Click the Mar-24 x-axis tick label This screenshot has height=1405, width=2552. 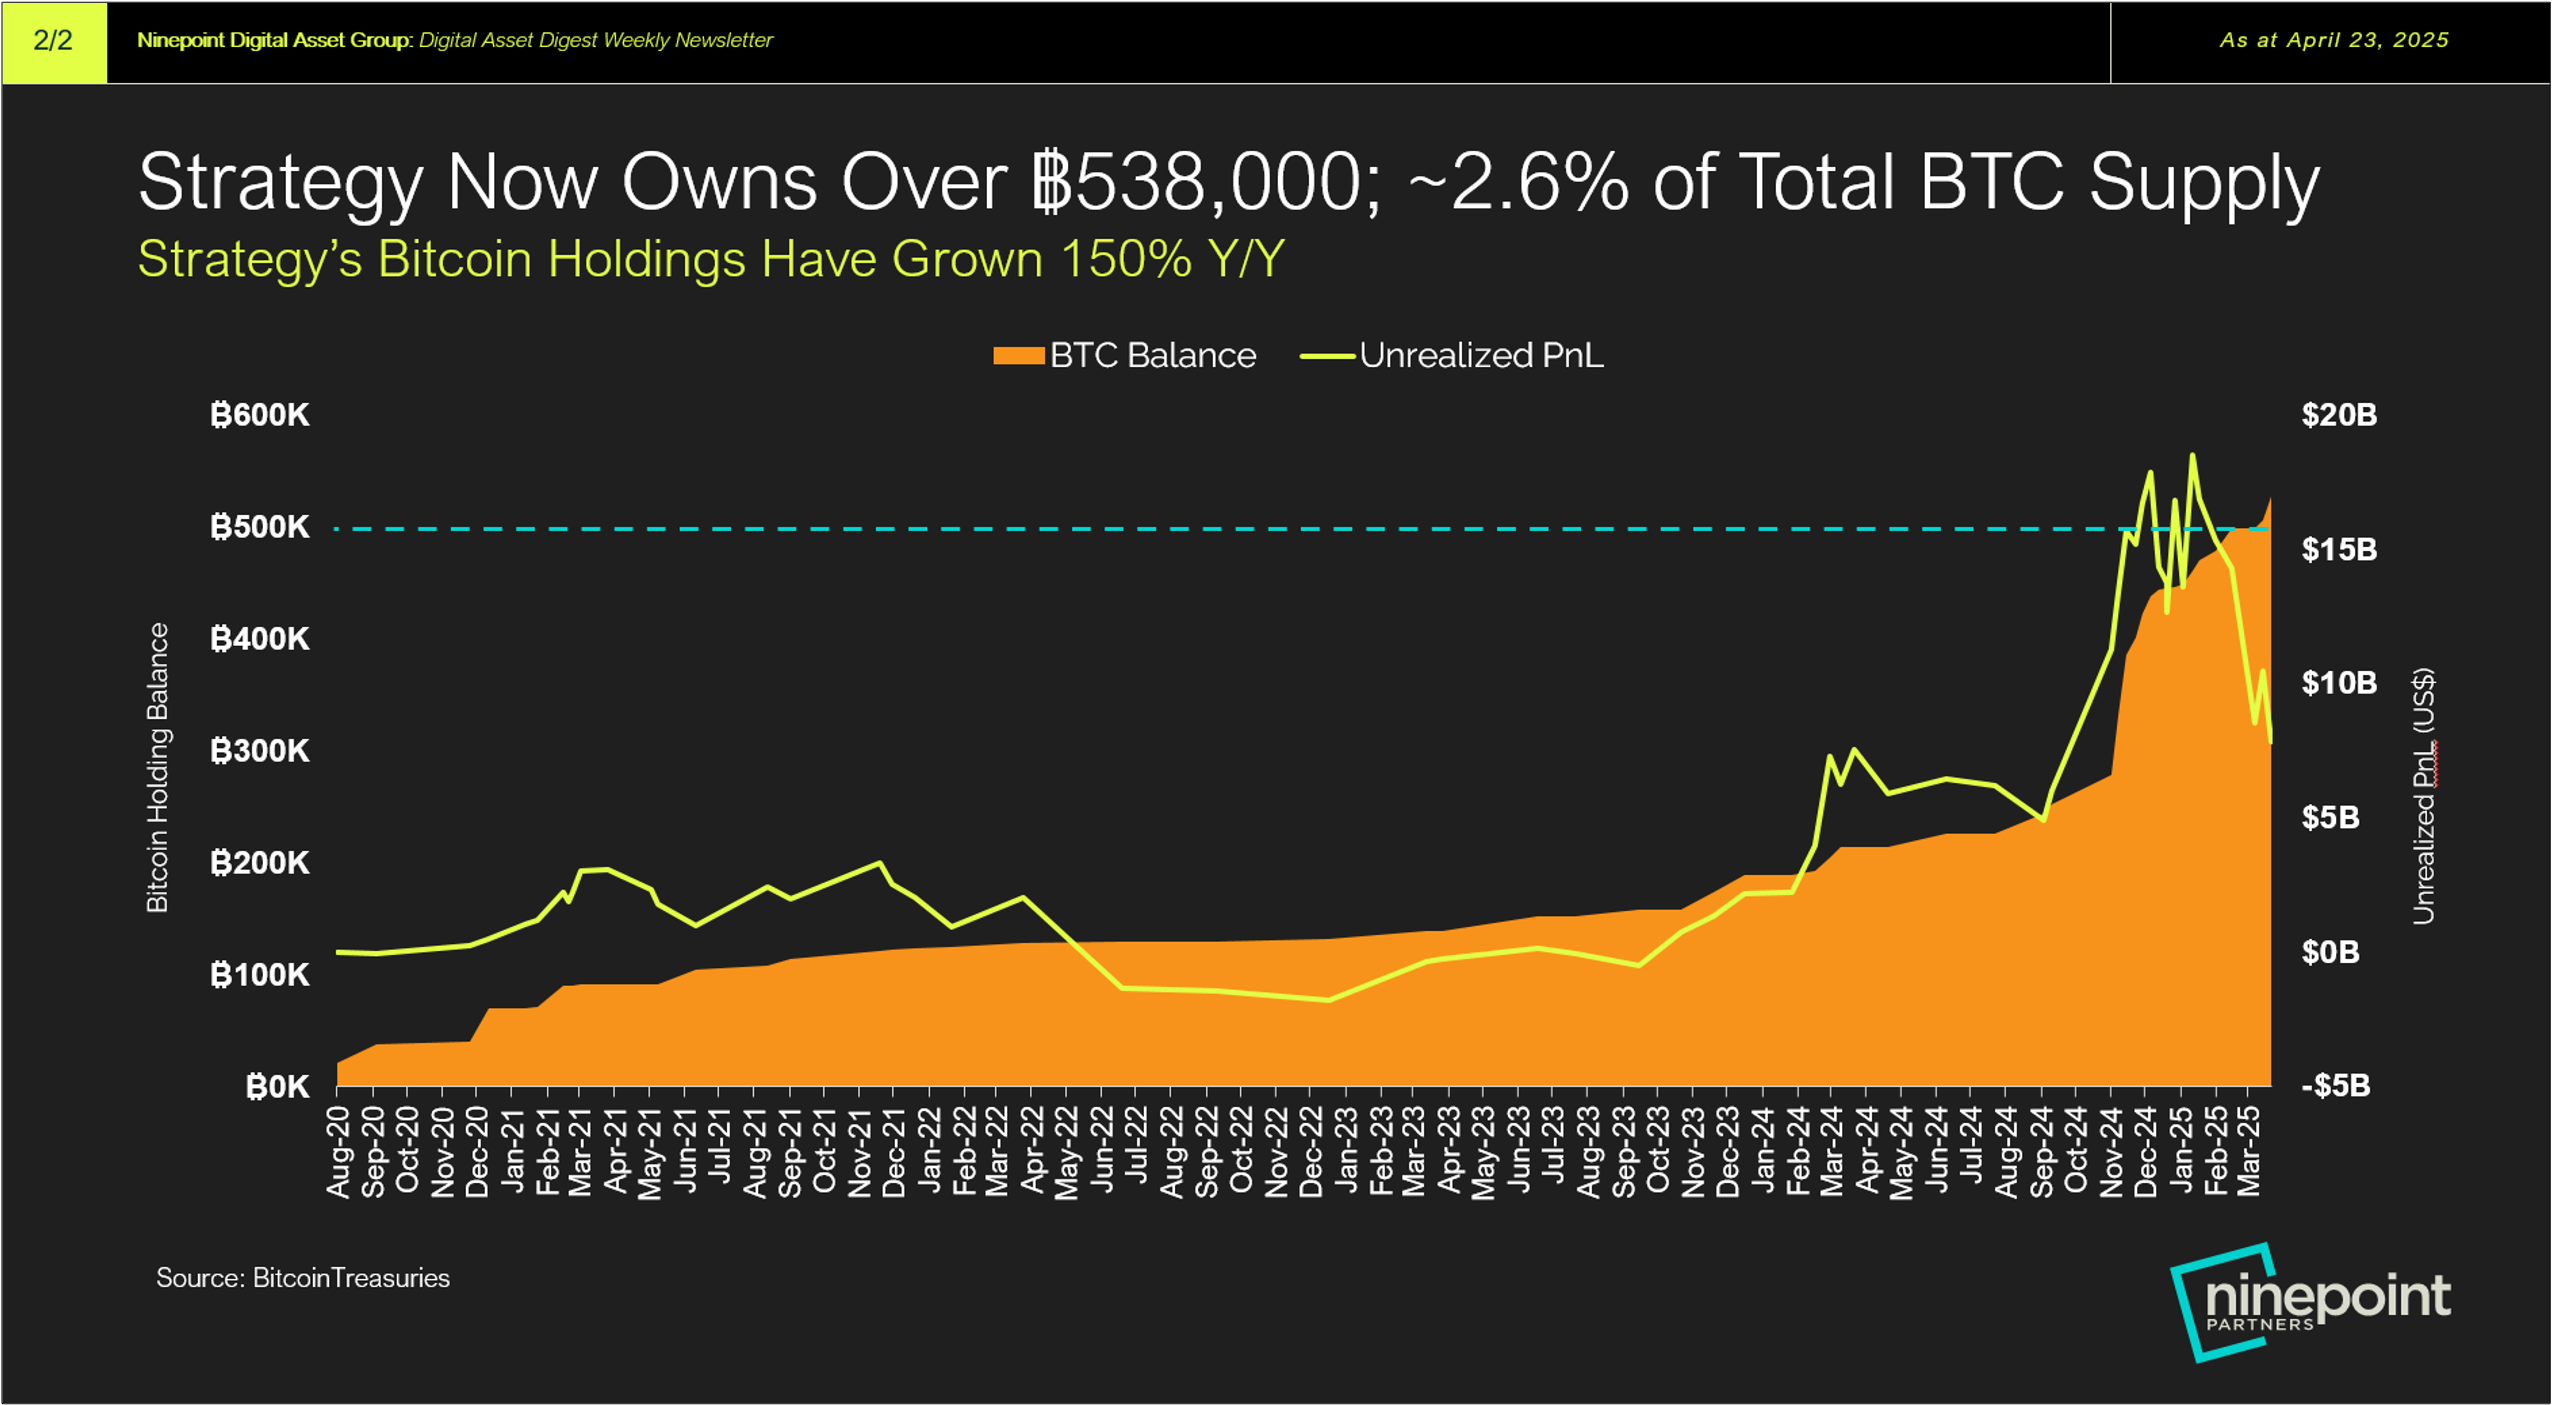[1832, 1151]
